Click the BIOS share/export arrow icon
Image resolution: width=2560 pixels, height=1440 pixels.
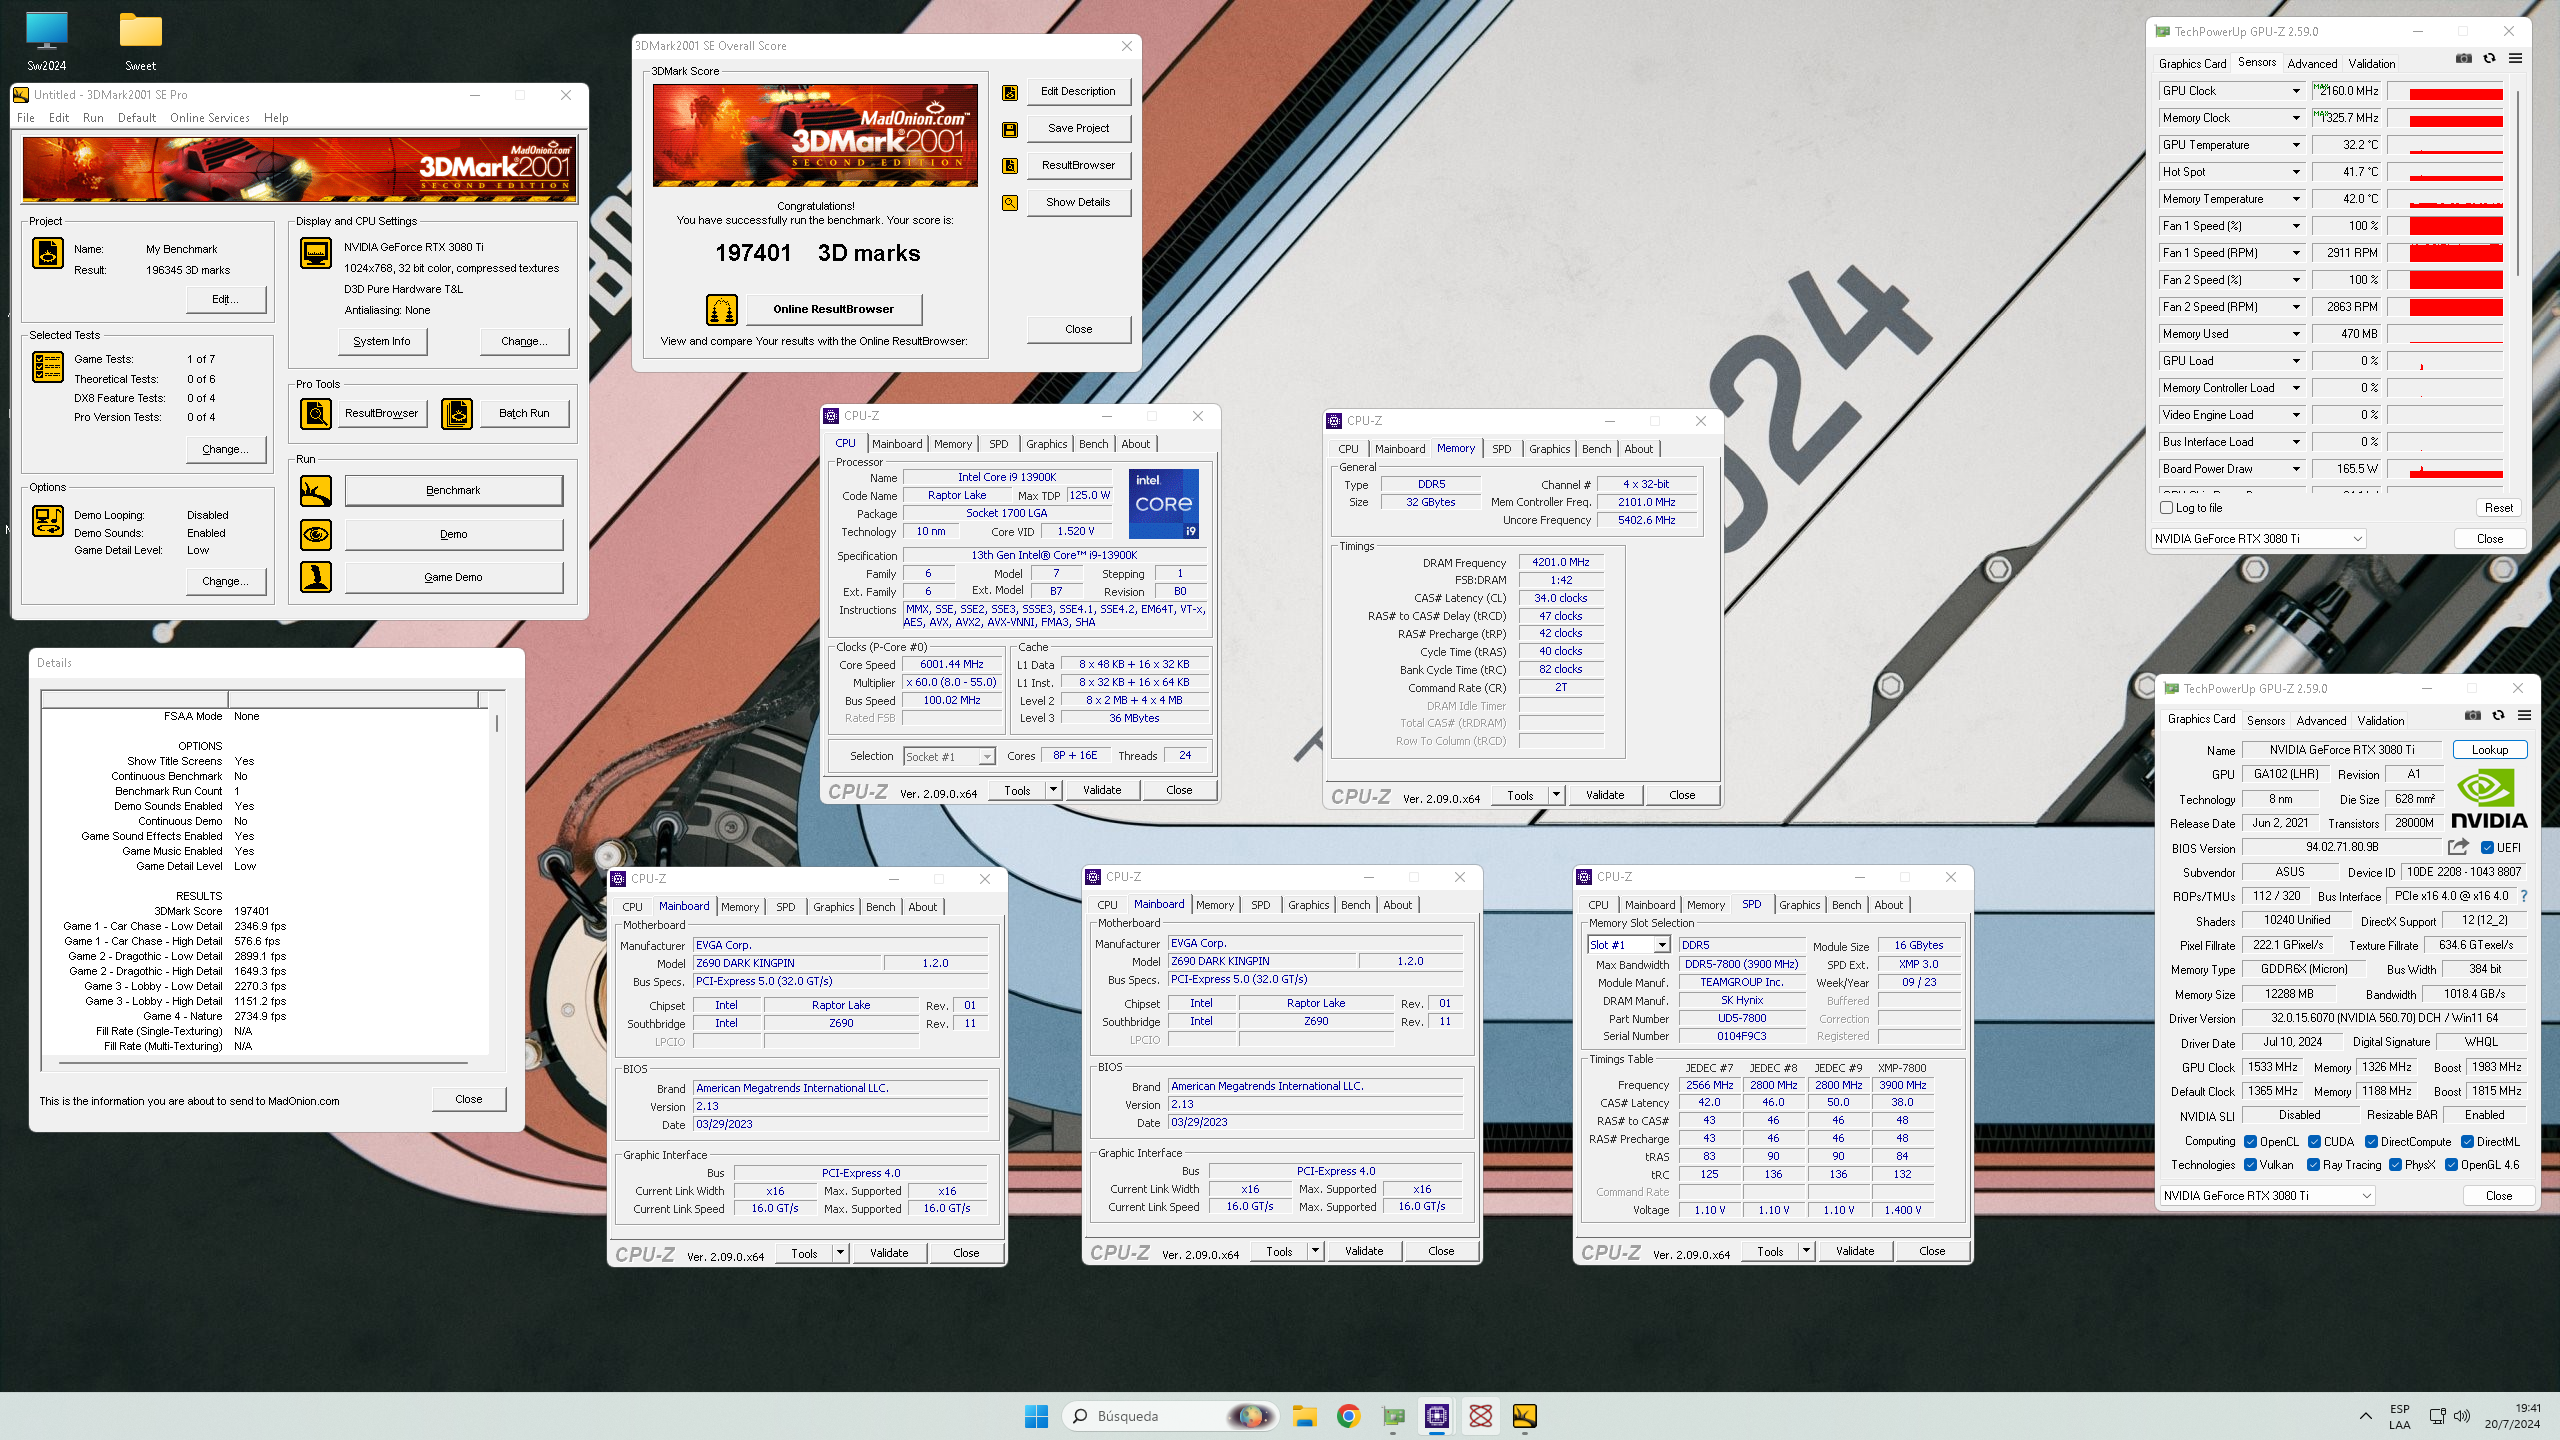pos(2458,848)
